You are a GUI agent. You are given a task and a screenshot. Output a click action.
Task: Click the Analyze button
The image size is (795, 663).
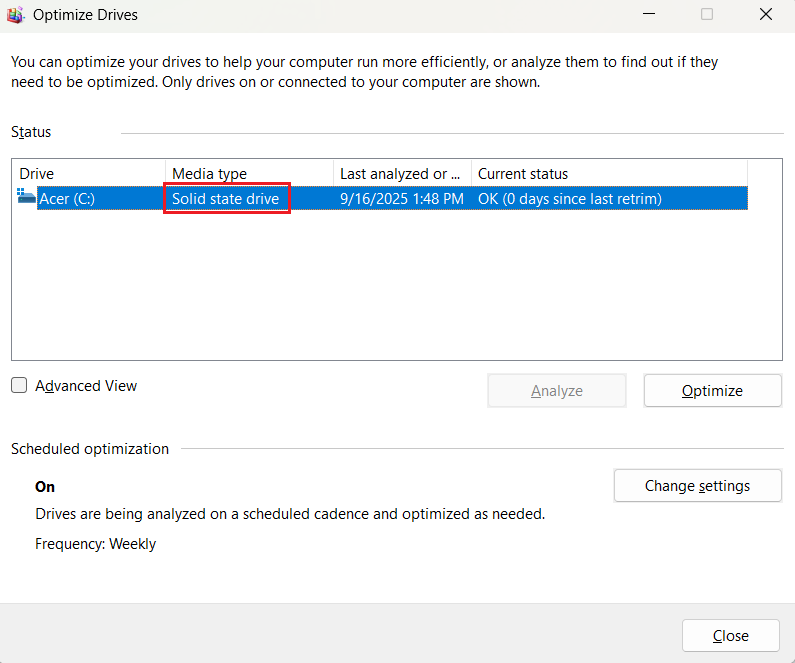pyautogui.click(x=557, y=391)
